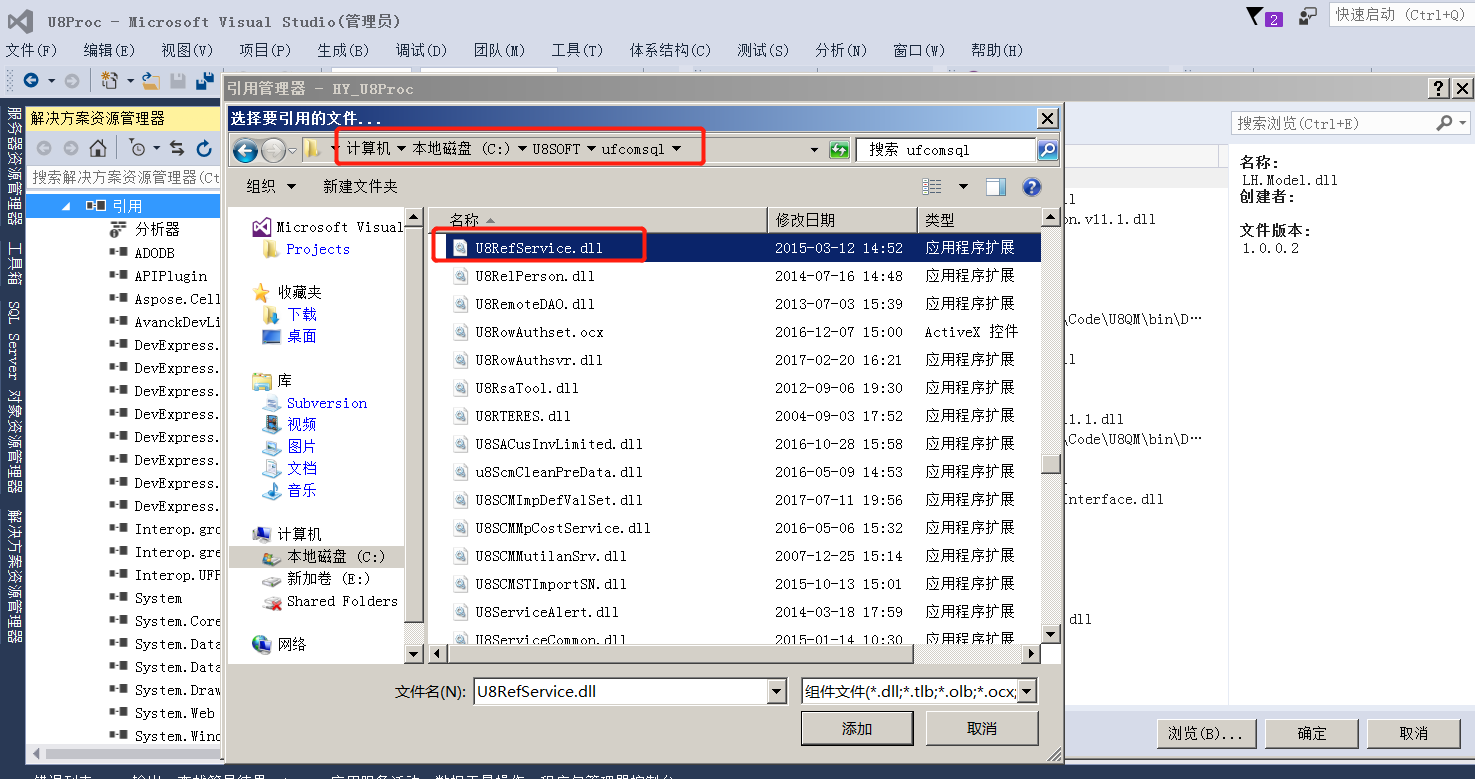Sort files by the 名称 column header
The height and width of the screenshot is (779, 1475).
597,220
